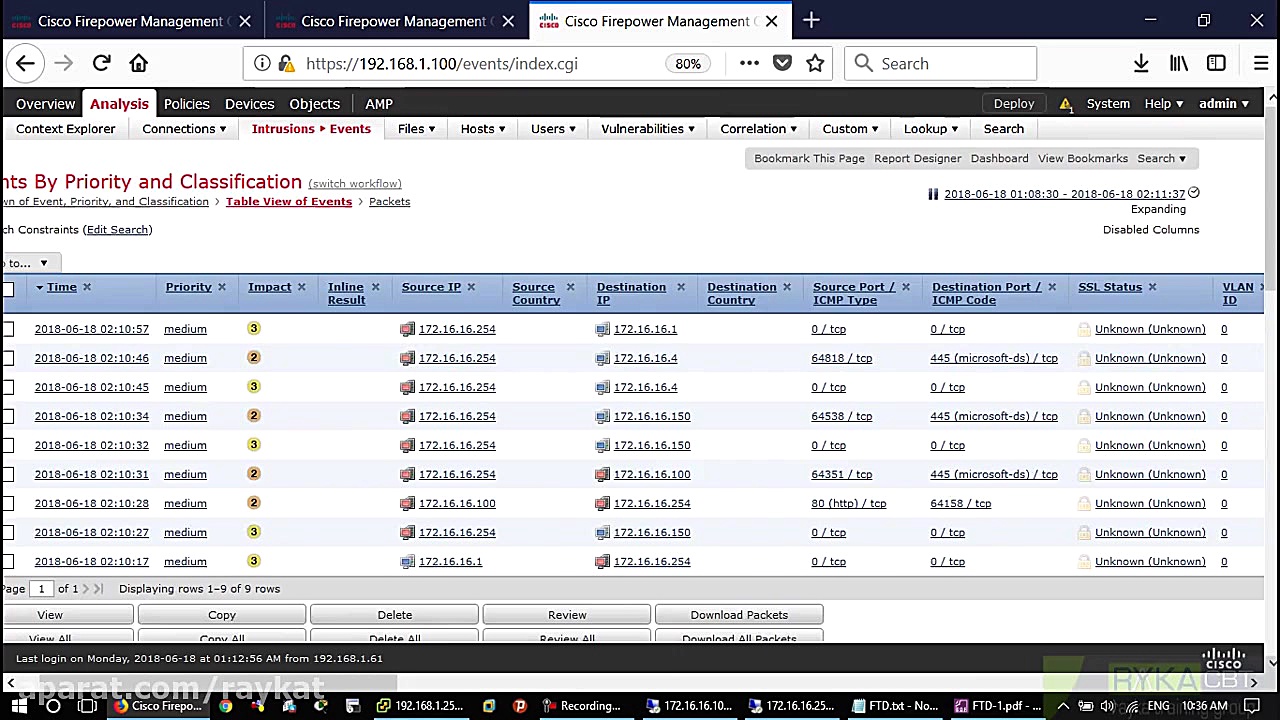1280x720 pixels.
Task: Expand the Correlation dropdown menu
Action: coord(758,128)
